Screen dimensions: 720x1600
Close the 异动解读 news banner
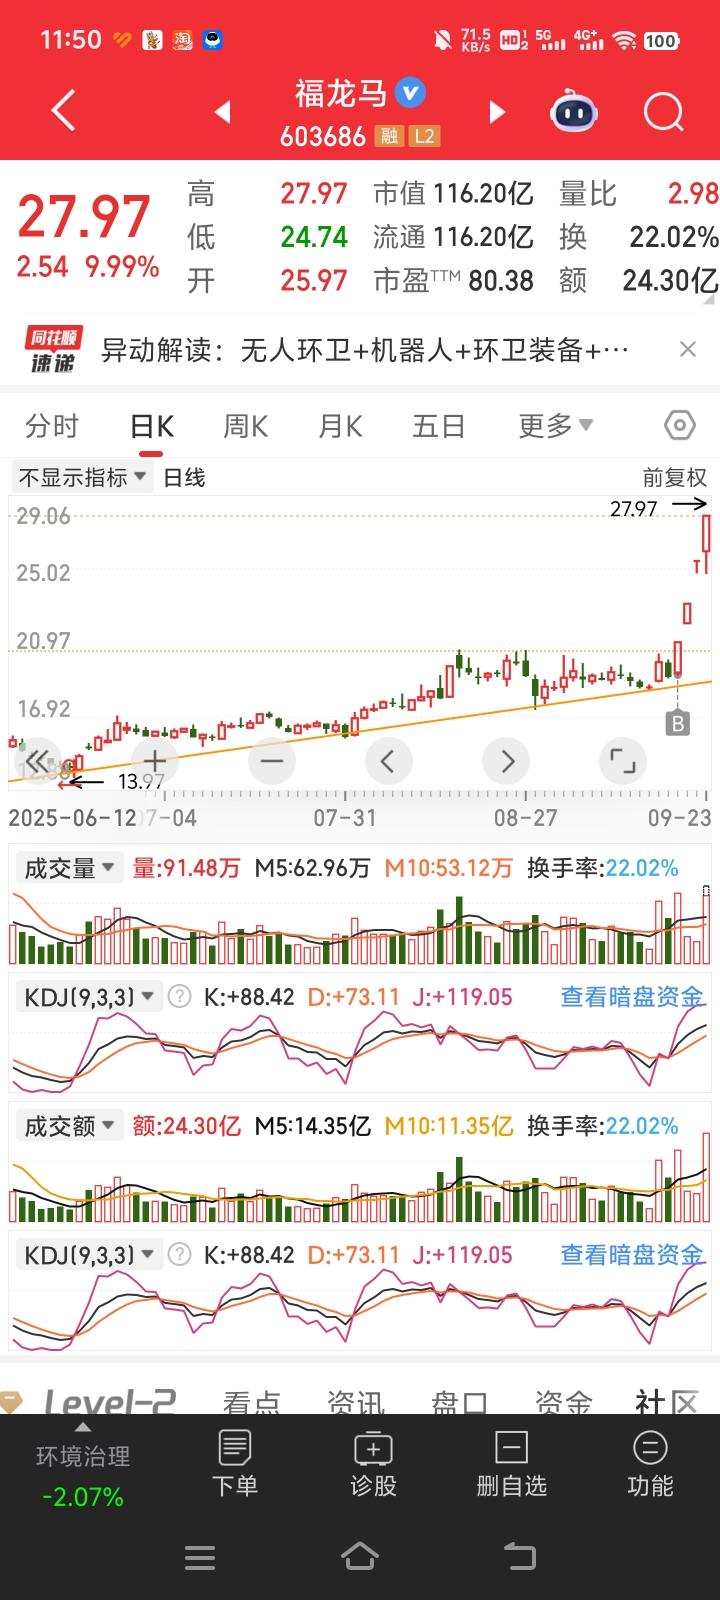point(687,349)
